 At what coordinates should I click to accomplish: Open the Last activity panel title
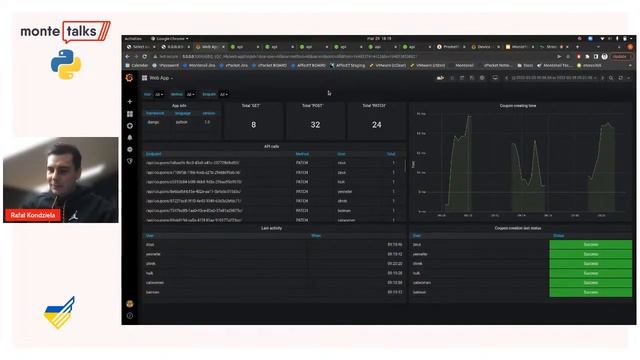click(271, 228)
